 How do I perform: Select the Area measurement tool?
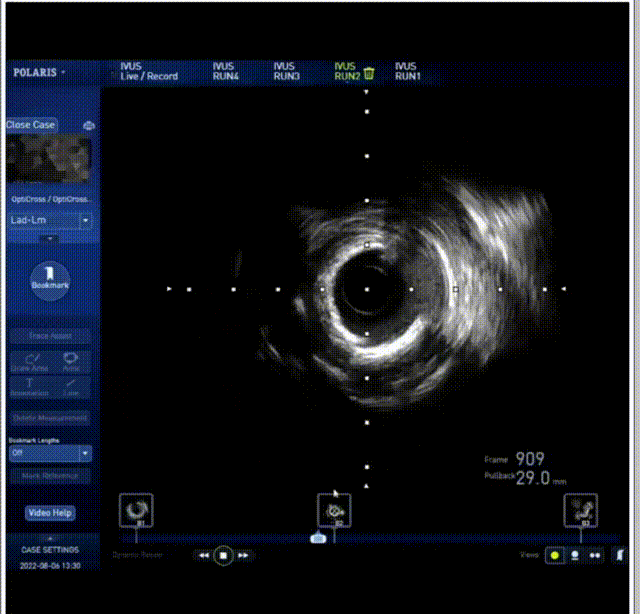point(71,361)
